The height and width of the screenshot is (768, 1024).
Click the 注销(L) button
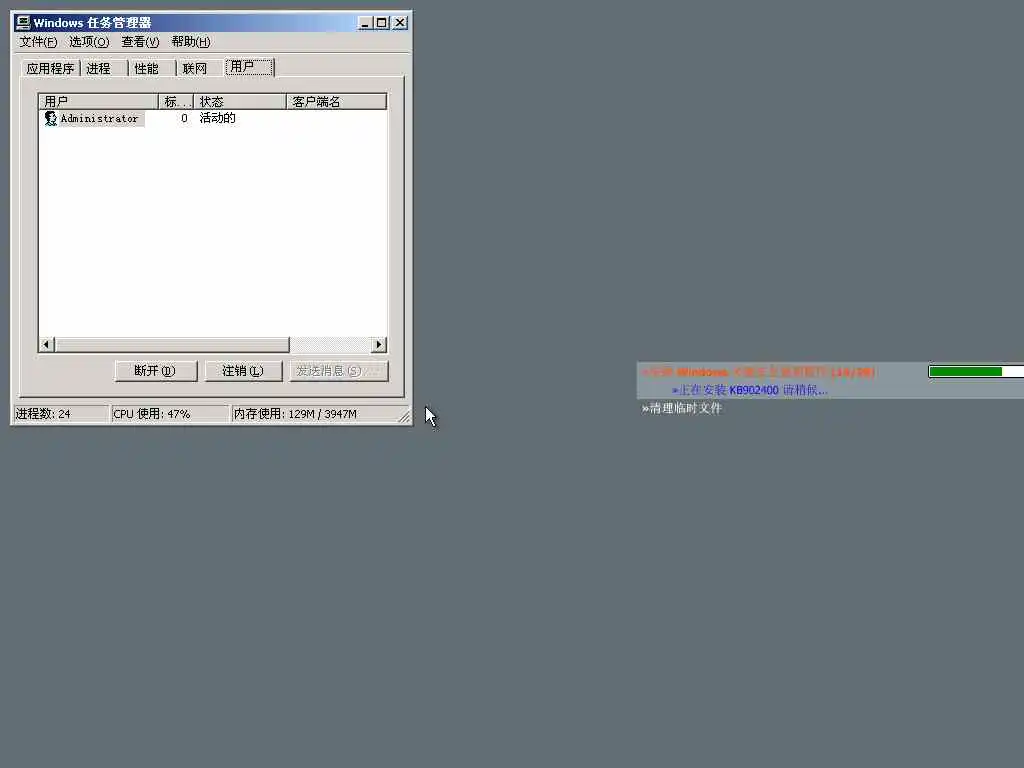click(243, 371)
